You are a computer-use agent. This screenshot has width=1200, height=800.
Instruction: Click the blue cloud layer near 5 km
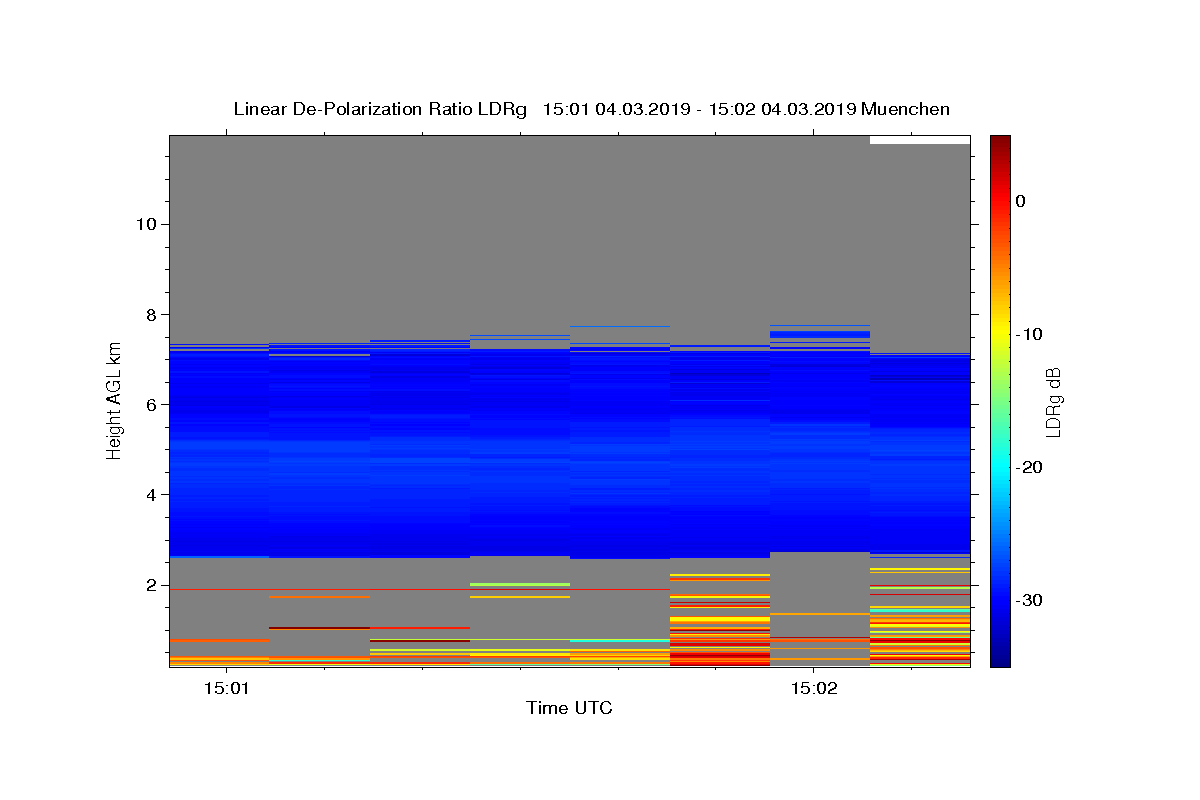[570, 450]
